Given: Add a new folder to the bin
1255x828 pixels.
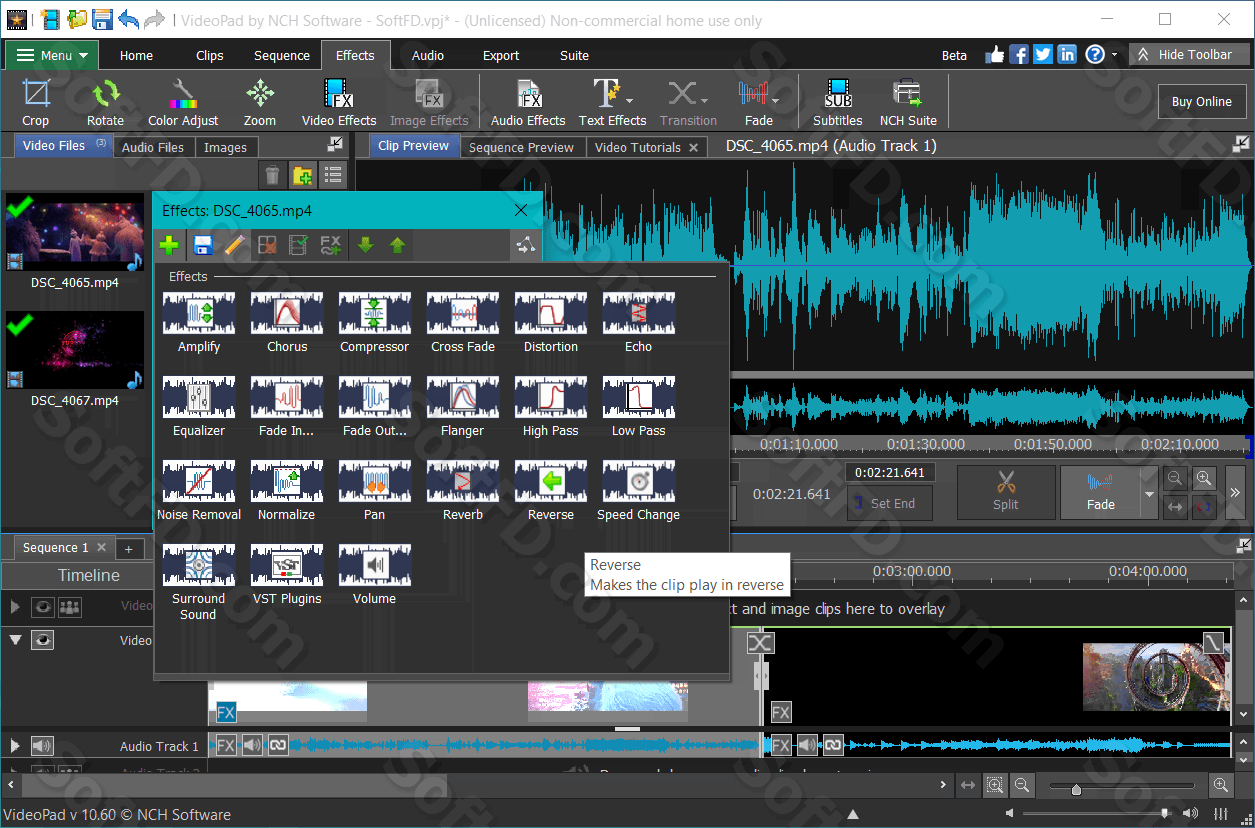Looking at the screenshot, I should click(303, 177).
